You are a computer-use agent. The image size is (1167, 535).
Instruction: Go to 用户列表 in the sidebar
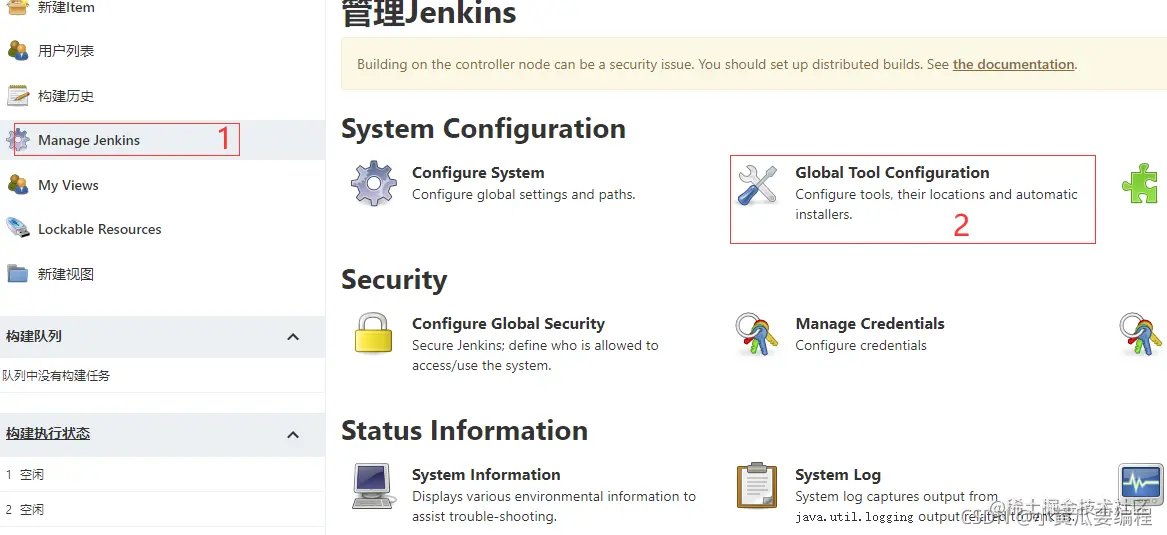point(66,51)
